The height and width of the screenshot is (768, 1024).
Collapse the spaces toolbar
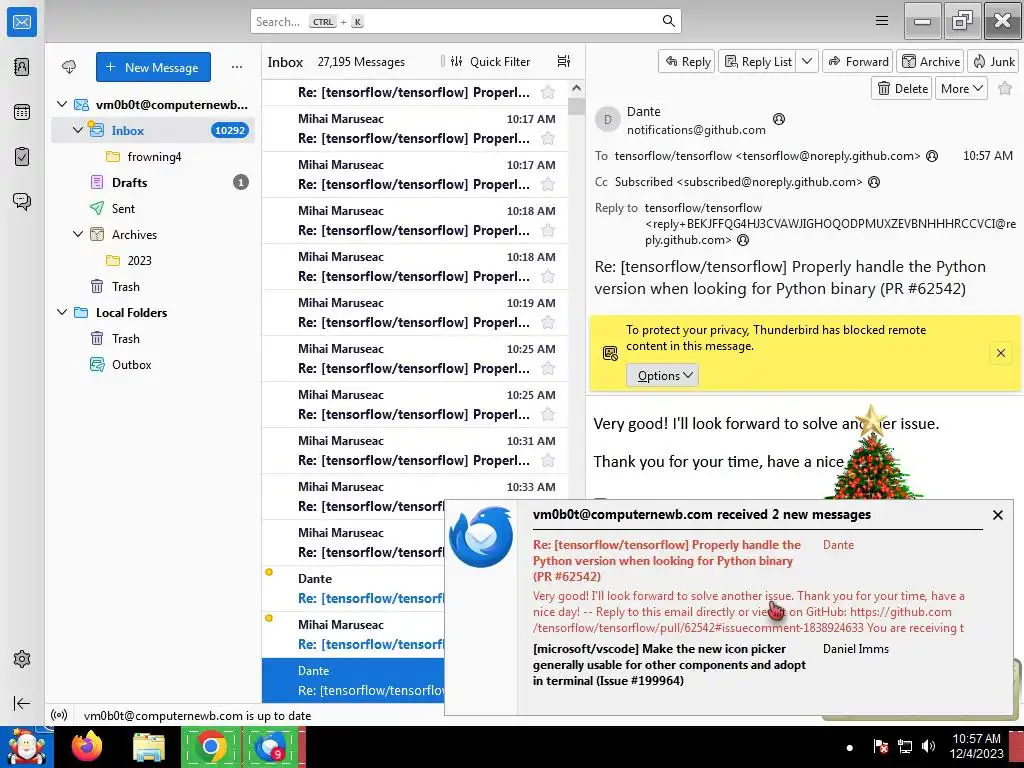(22, 703)
